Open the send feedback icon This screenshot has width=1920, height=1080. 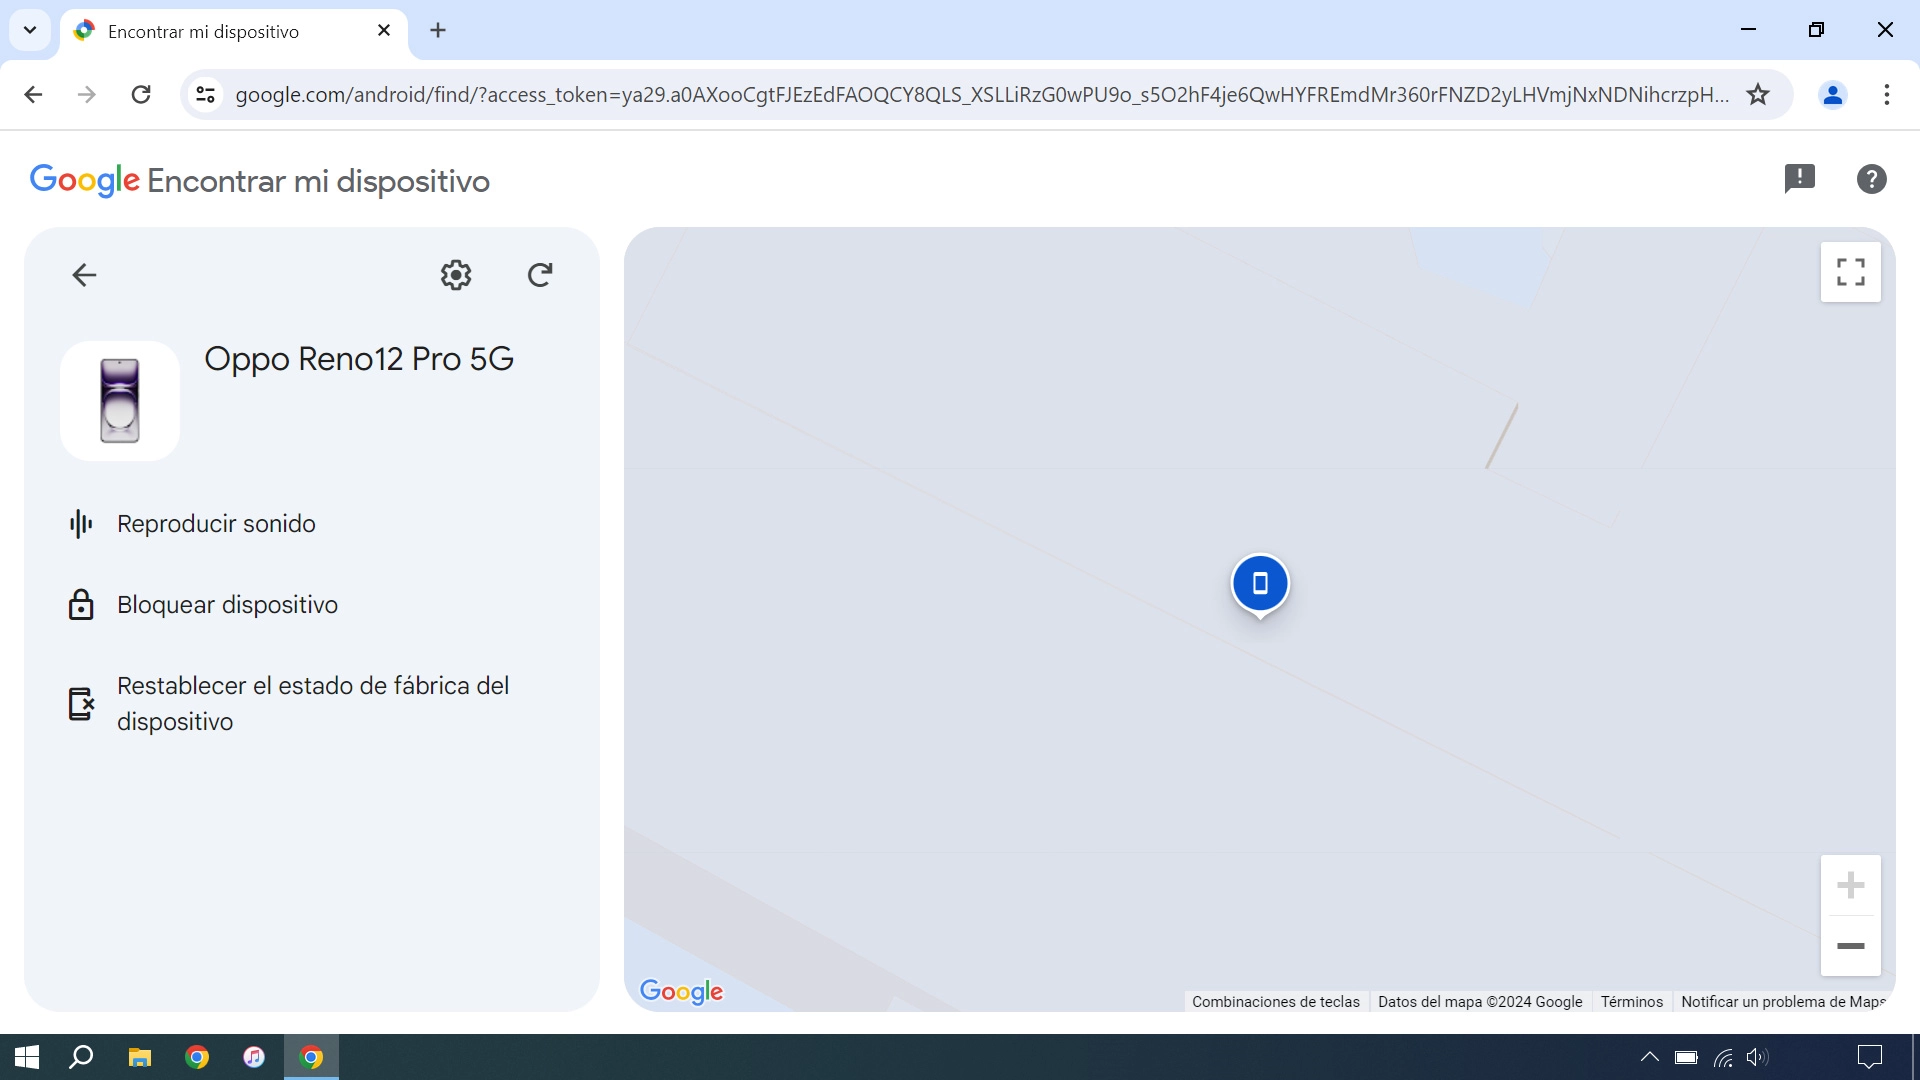point(1799,179)
